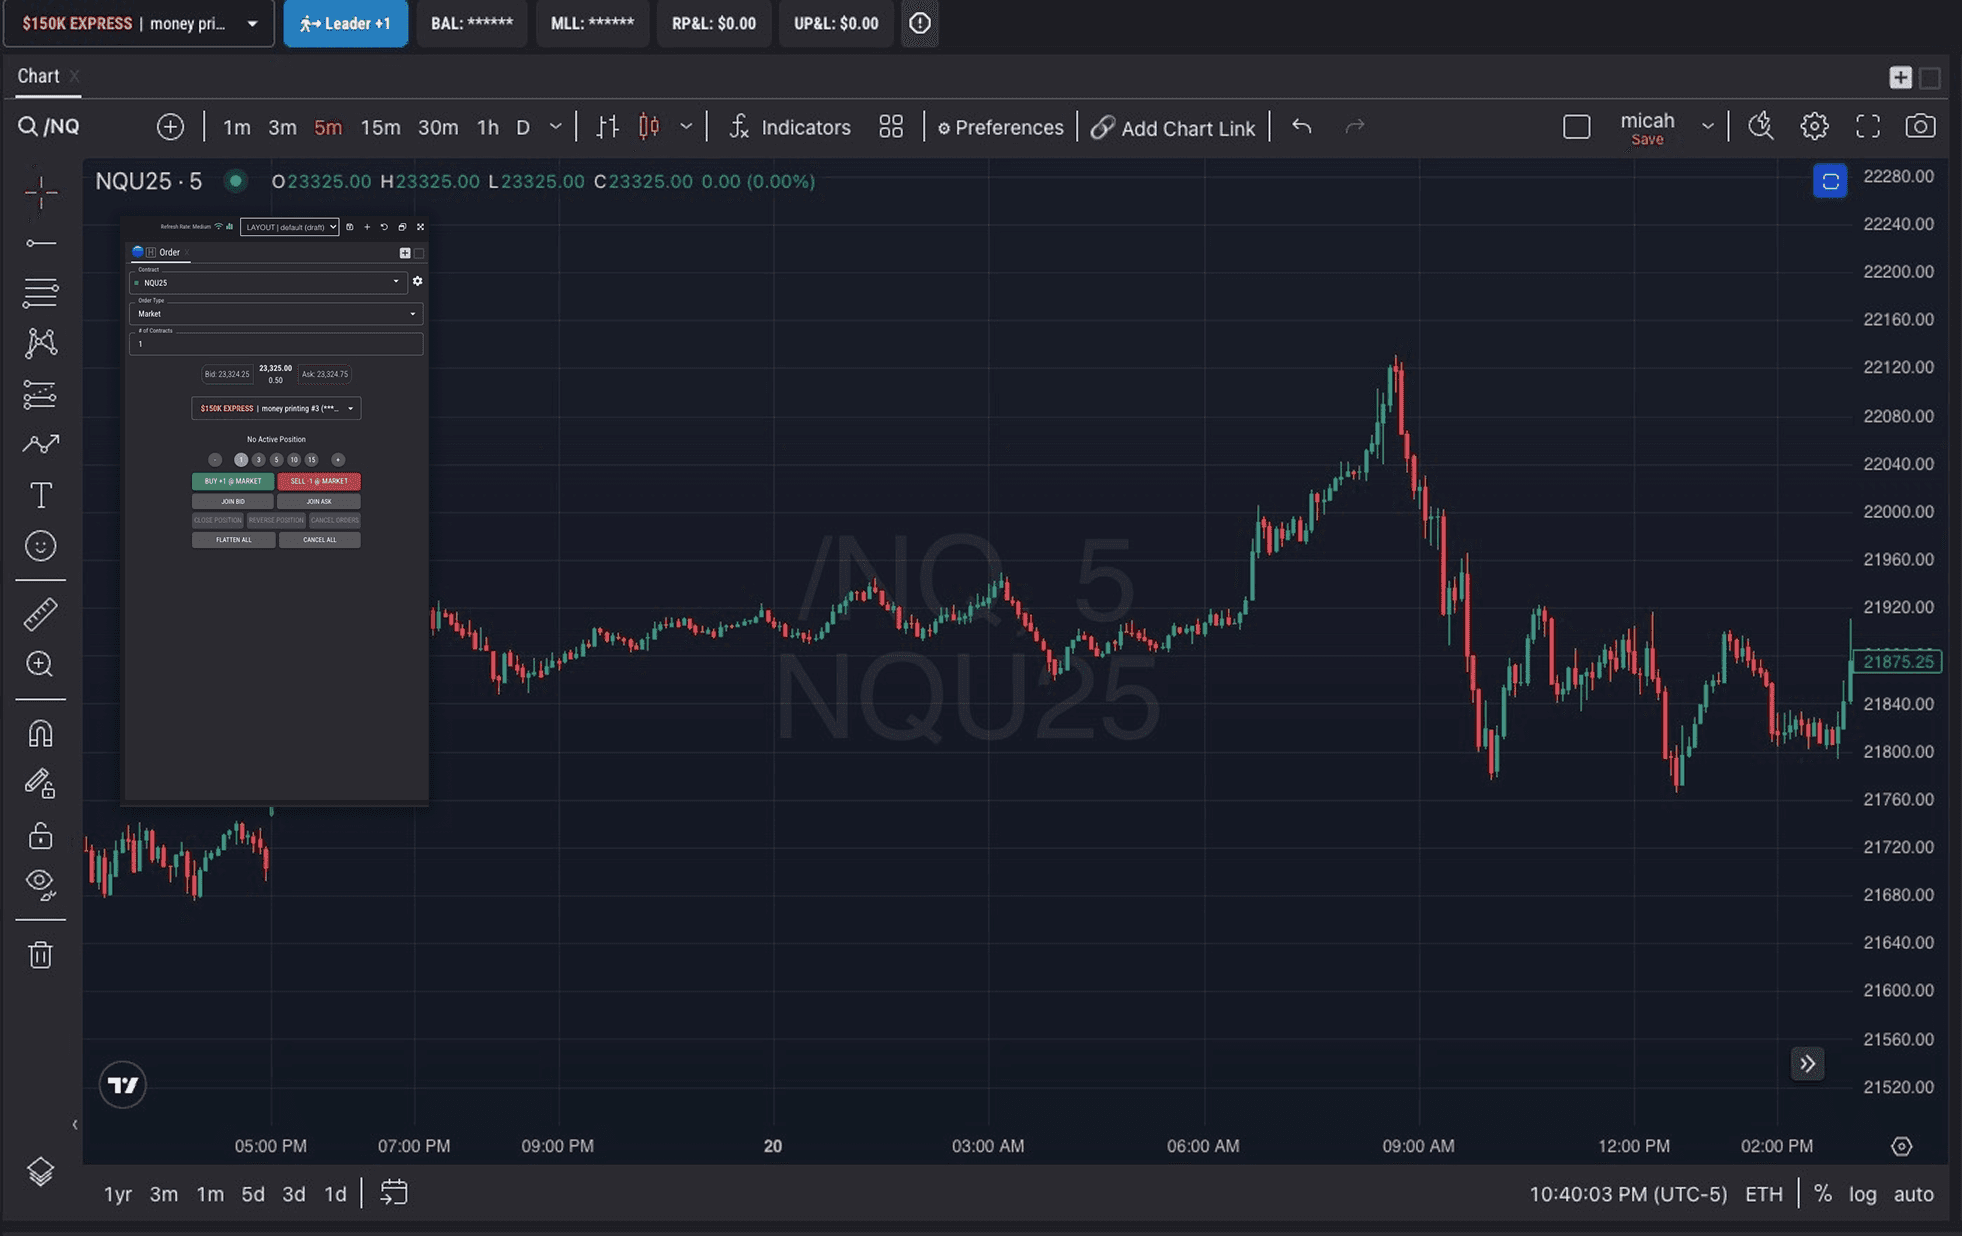Select the Trend Line tool
The height and width of the screenshot is (1236, 1962).
[x=40, y=242]
